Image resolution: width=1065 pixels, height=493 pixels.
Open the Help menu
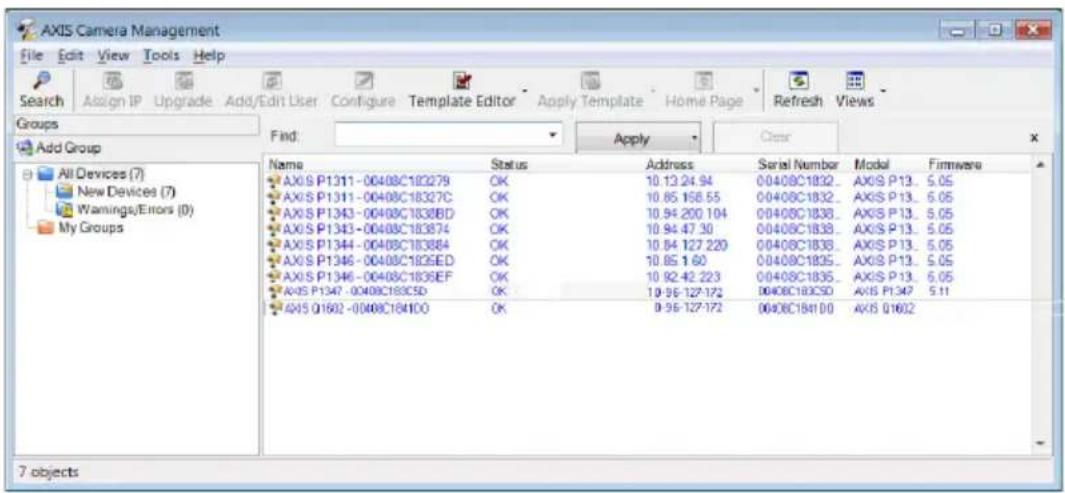click(209, 54)
